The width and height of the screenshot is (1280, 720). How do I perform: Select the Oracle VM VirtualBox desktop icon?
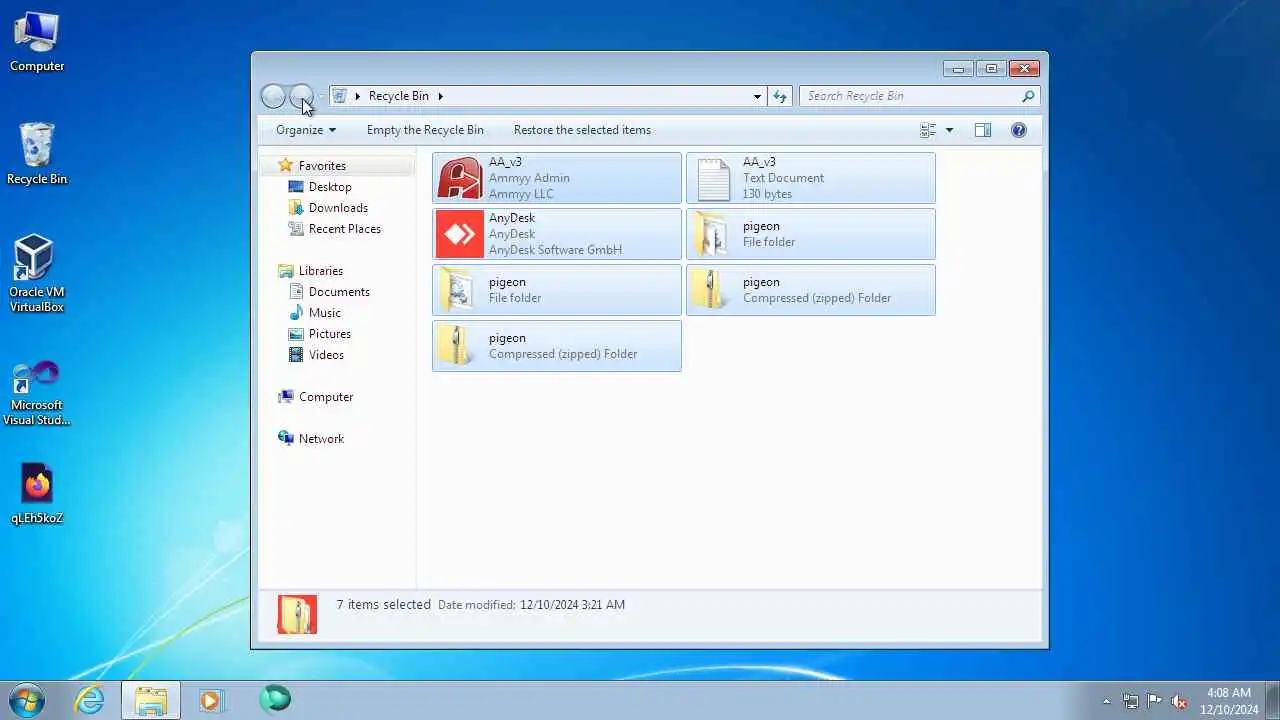tap(37, 274)
